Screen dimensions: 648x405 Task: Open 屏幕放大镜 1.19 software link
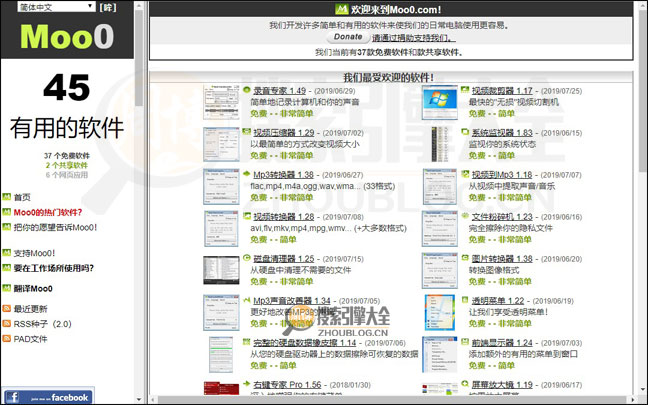pyautogui.click(x=502, y=385)
